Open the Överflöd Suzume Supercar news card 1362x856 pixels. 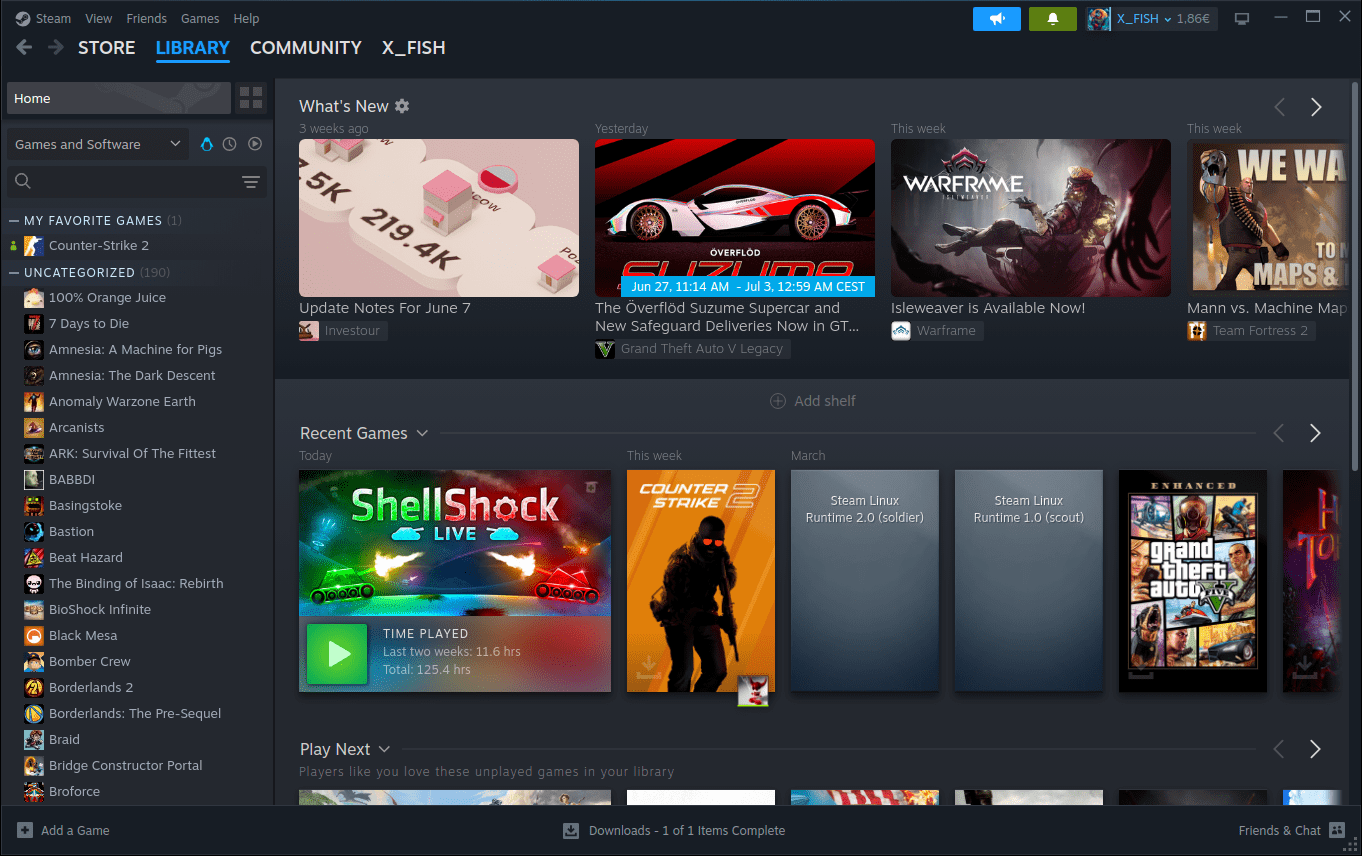coord(735,218)
